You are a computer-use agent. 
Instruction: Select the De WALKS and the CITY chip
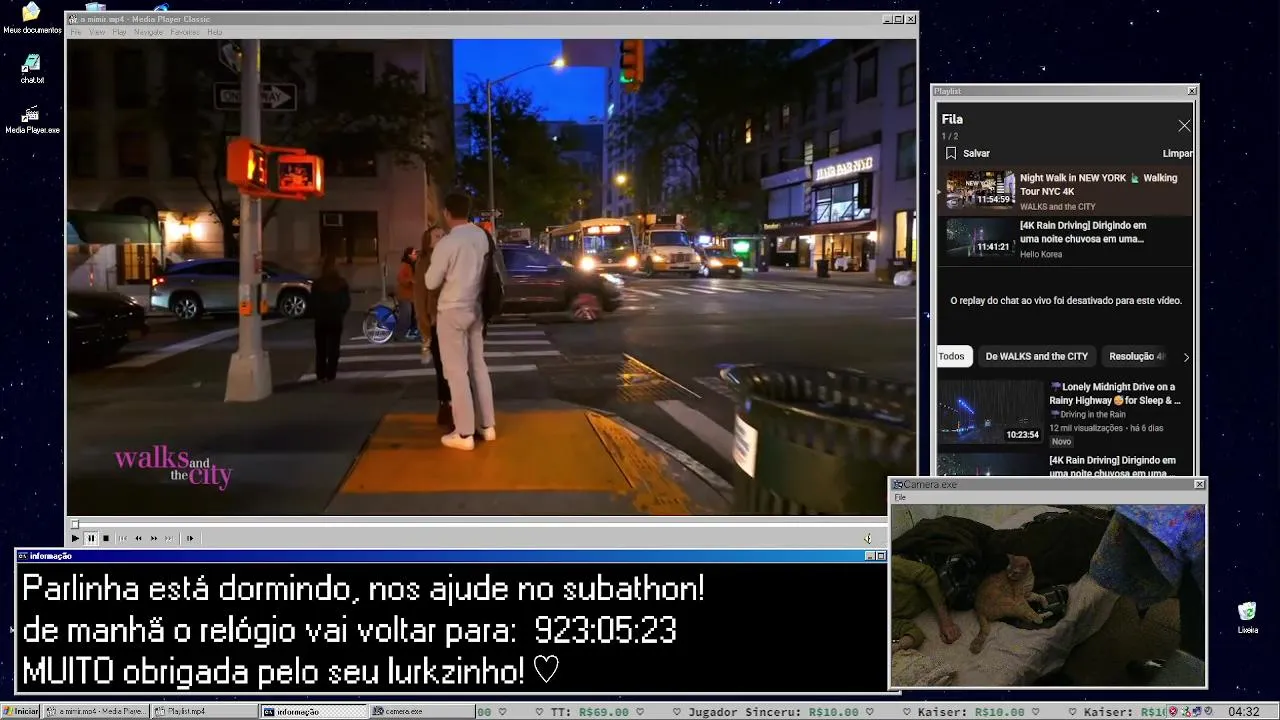point(1036,356)
